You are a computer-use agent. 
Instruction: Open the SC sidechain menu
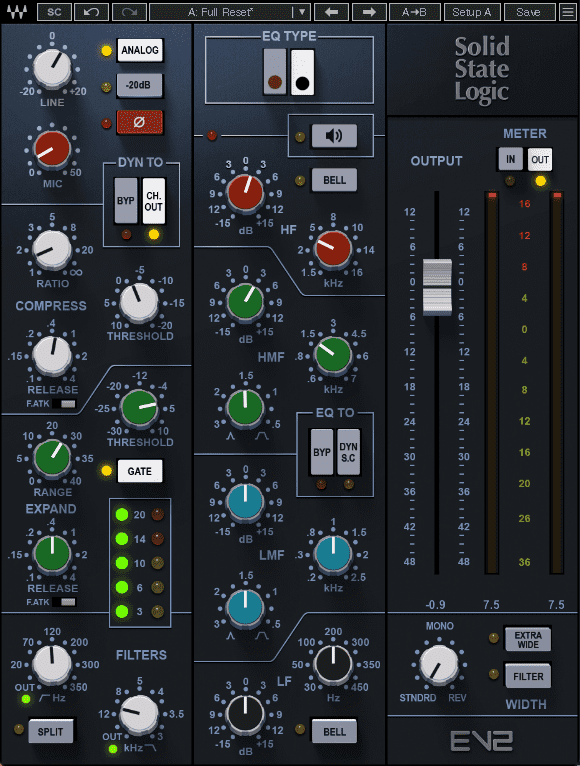pyautogui.click(x=54, y=12)
